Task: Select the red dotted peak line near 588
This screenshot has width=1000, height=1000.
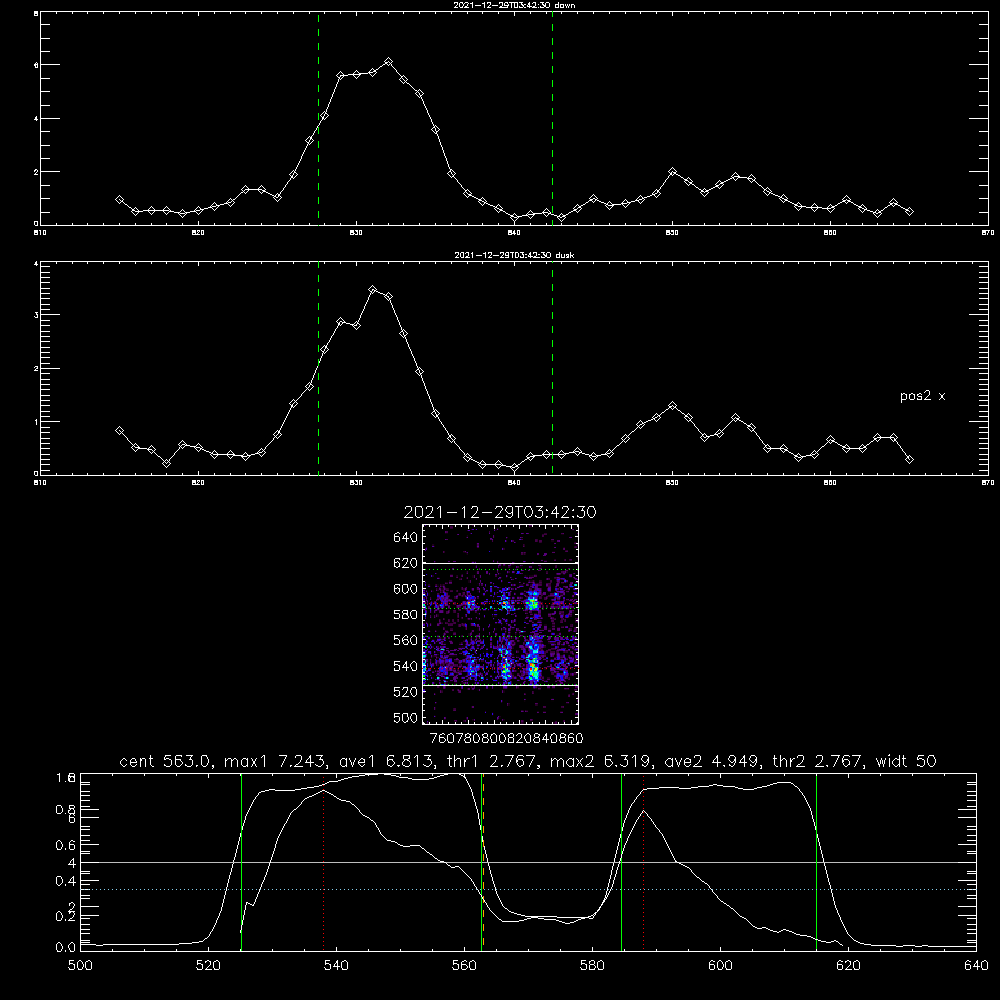Action: tap(643, 862)
